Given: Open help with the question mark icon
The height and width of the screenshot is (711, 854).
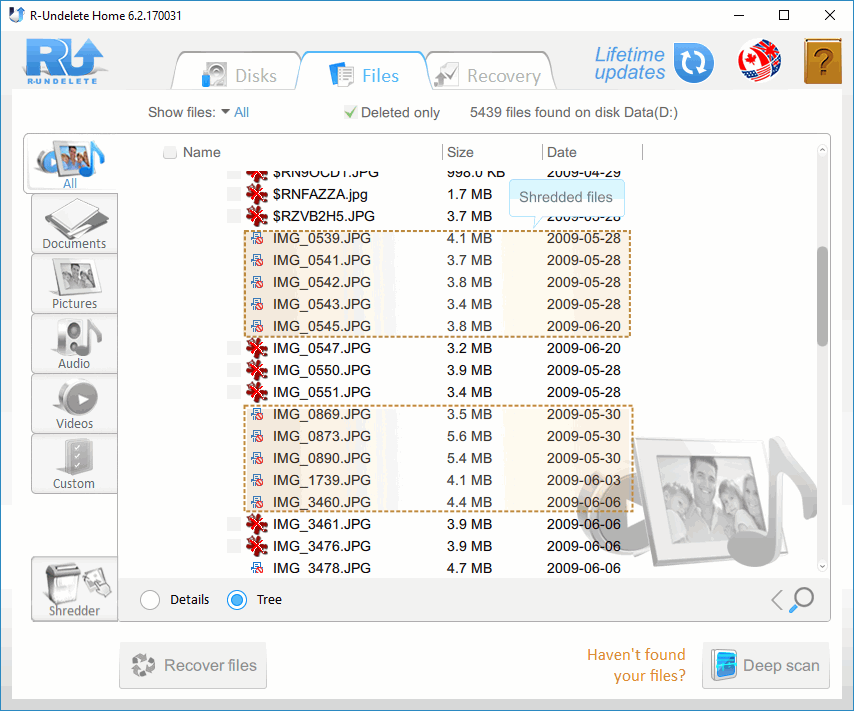Looking at the screenshot, I should (x=822, y=61).
